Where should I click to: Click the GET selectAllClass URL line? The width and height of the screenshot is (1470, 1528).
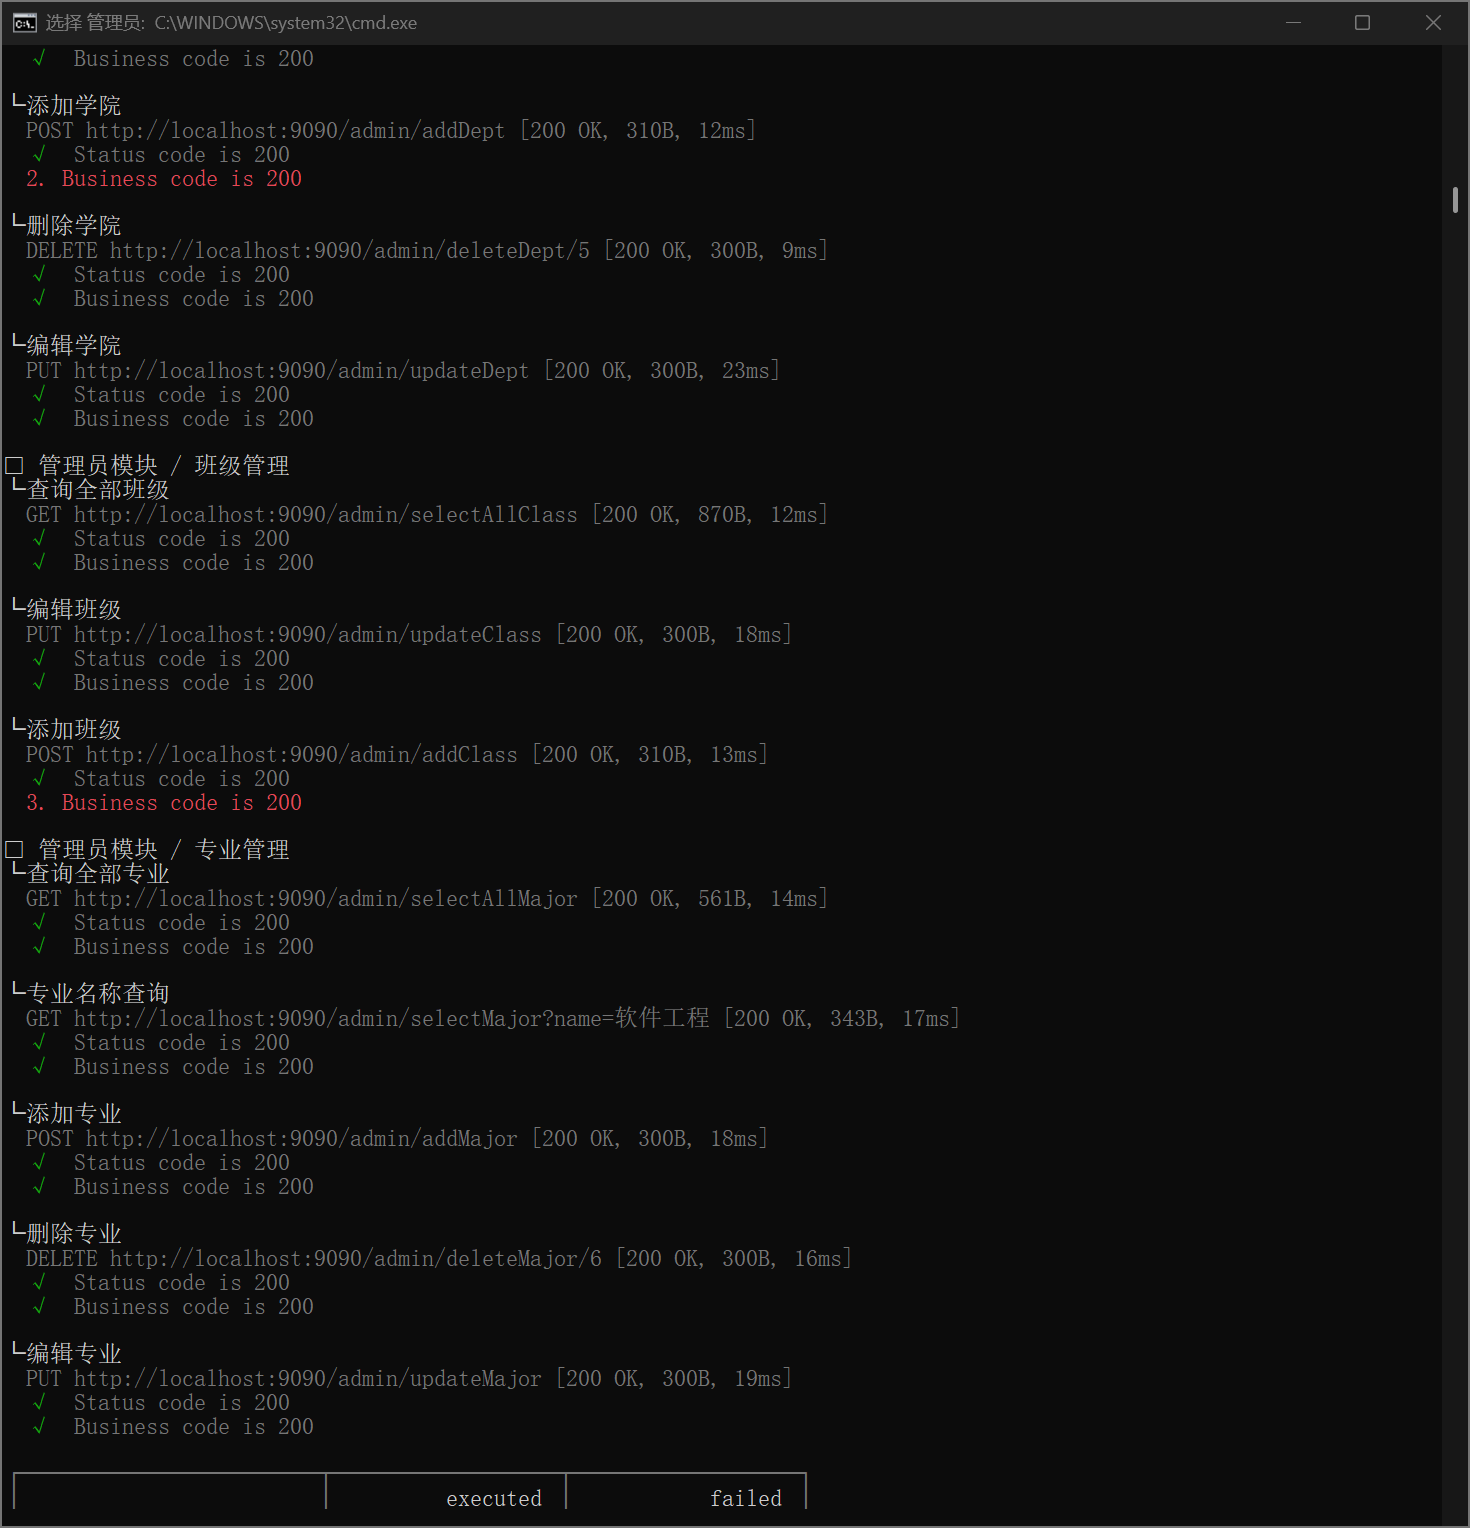pyautogui.click(x=427, y=515)
